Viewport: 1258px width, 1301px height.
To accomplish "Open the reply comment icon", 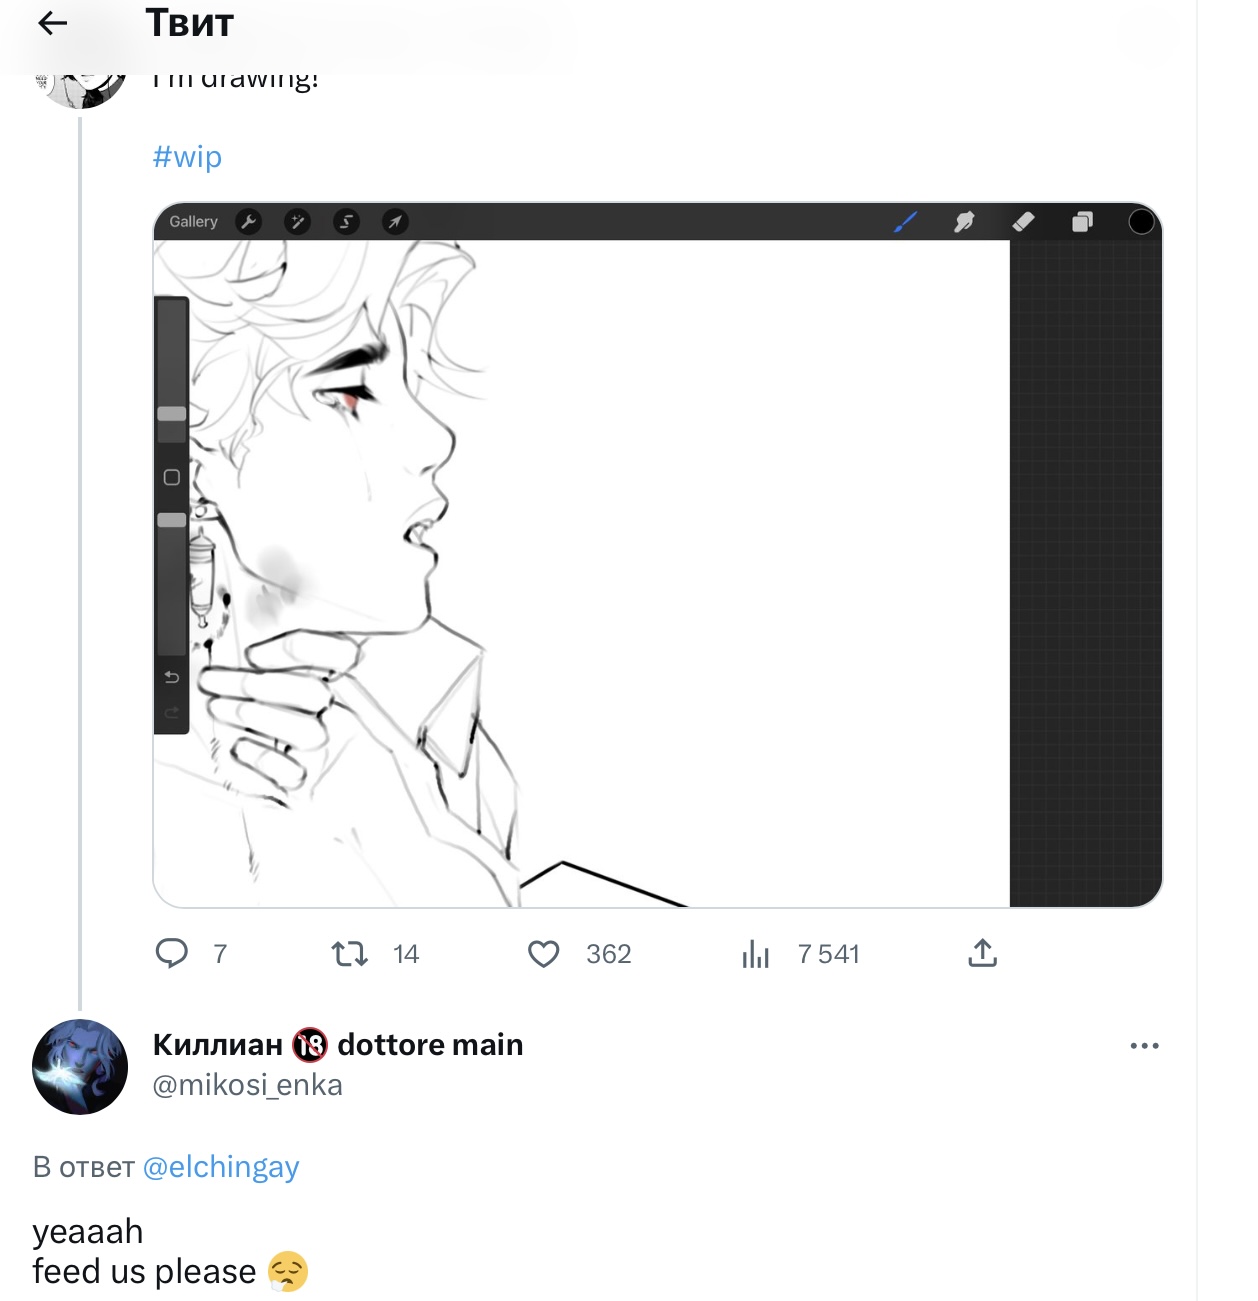I will 172,953.
